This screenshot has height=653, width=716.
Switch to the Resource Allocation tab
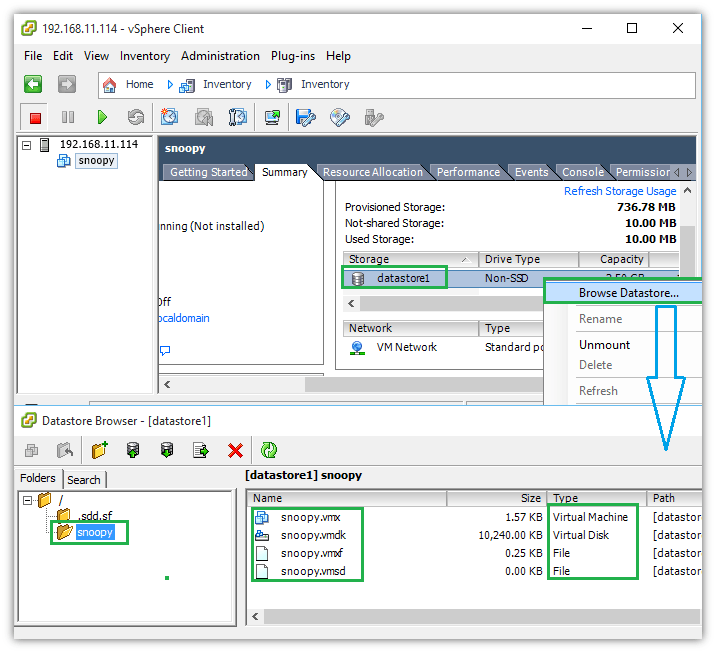click(373, 172)
